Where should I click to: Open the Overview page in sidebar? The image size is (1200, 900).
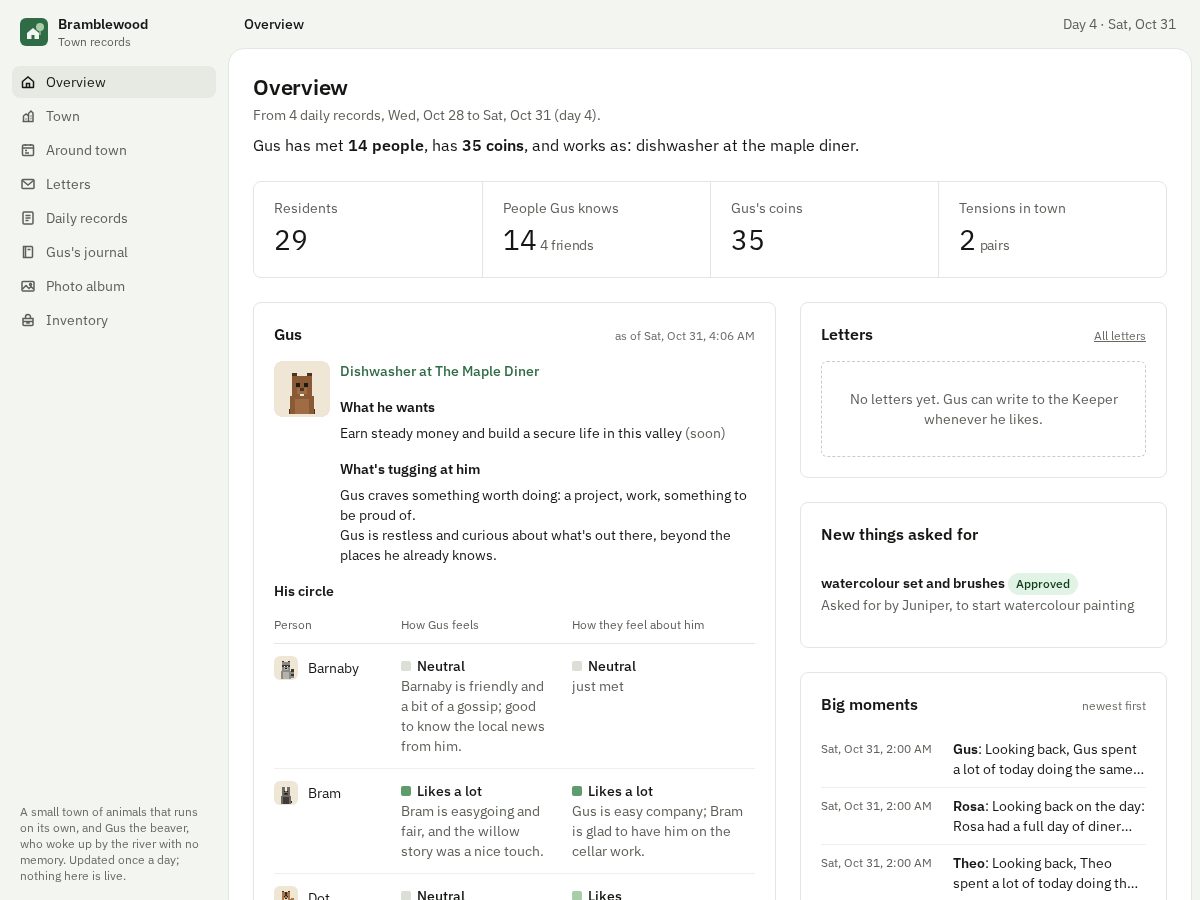click(114, 82)
